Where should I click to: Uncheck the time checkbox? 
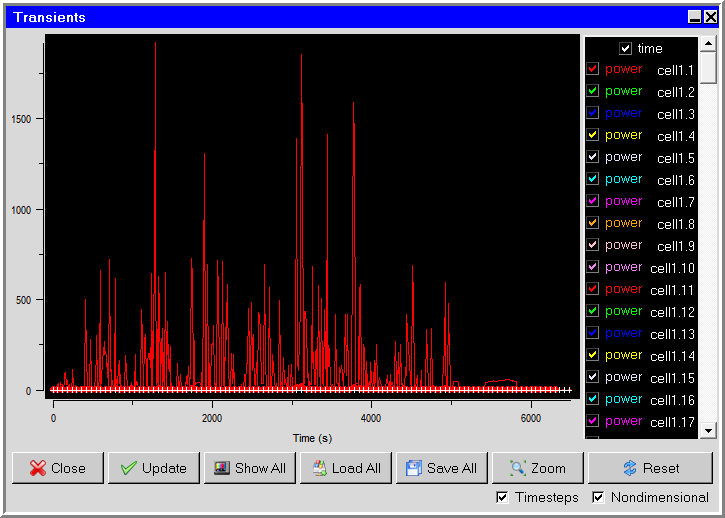pyautogui.click(x=626, y=48)
